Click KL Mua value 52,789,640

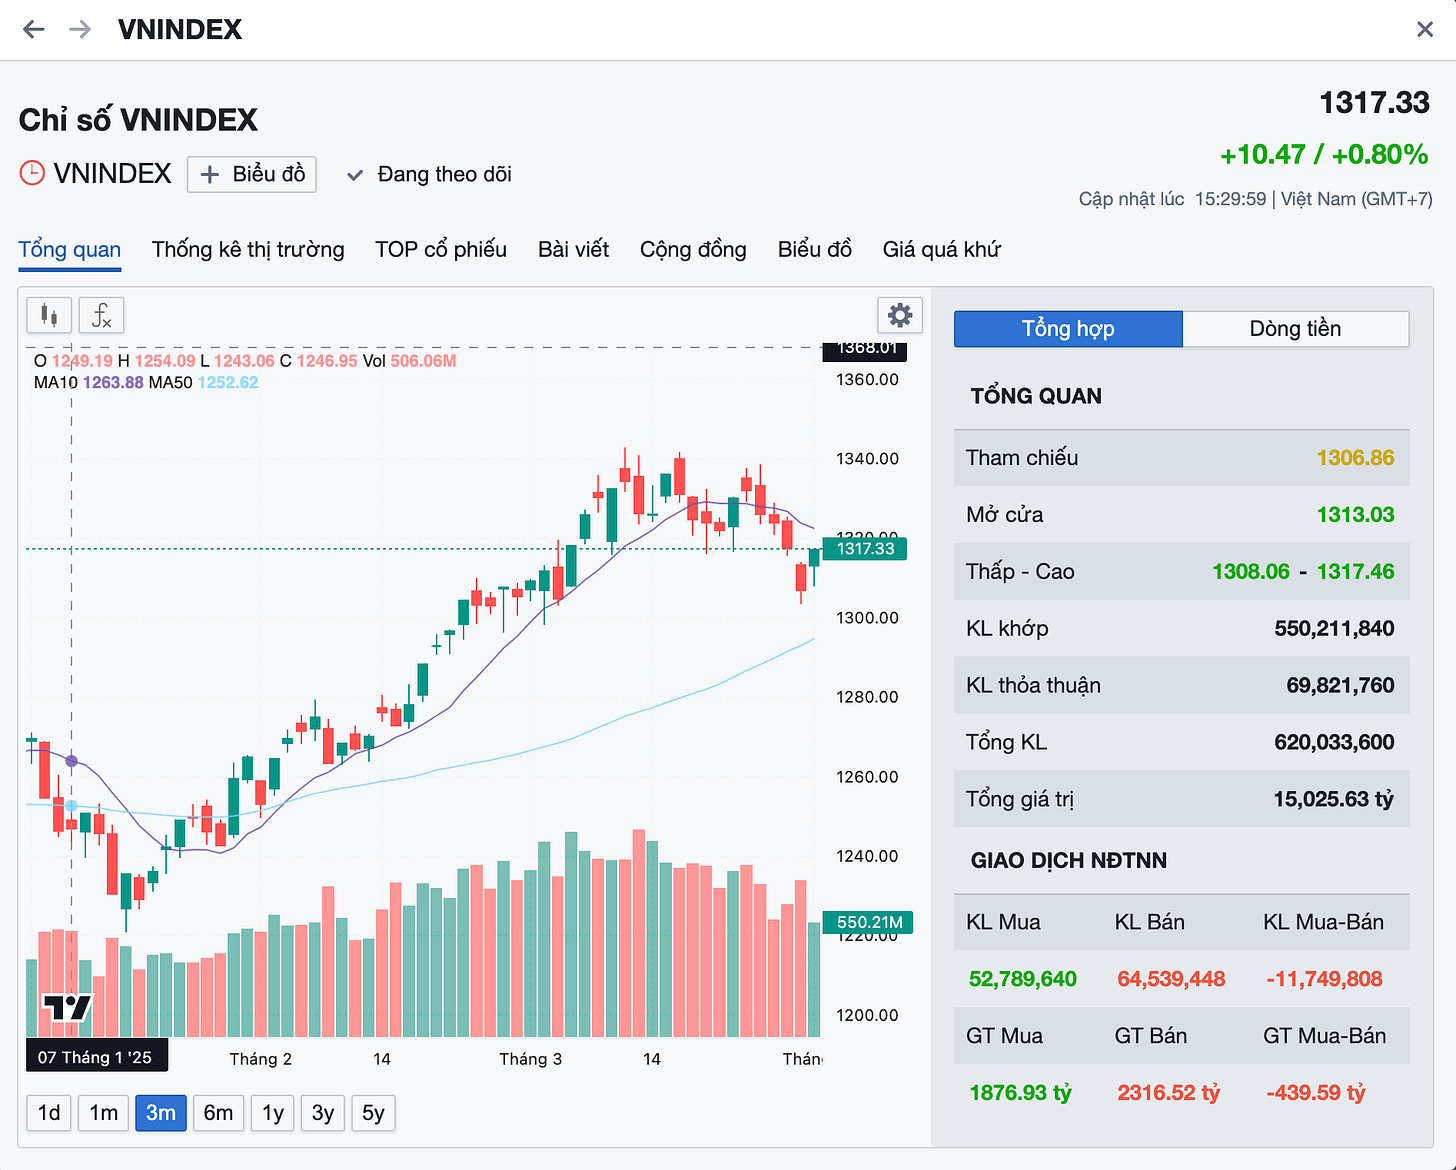point(1023,979)
